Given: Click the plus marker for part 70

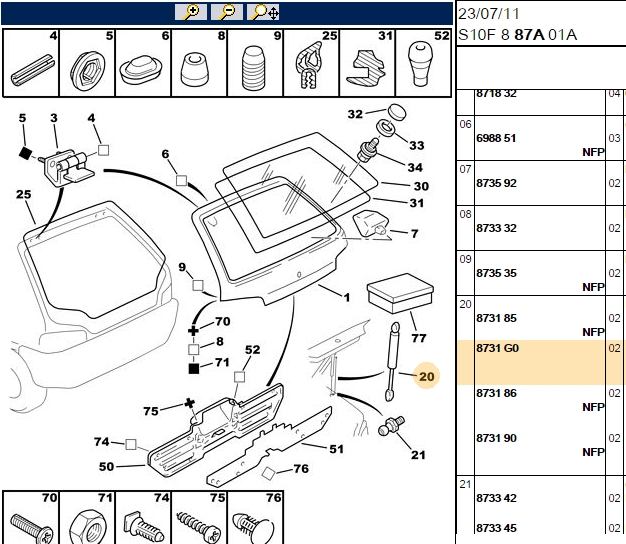Looking at the screenshot, I should coord(193,330).
